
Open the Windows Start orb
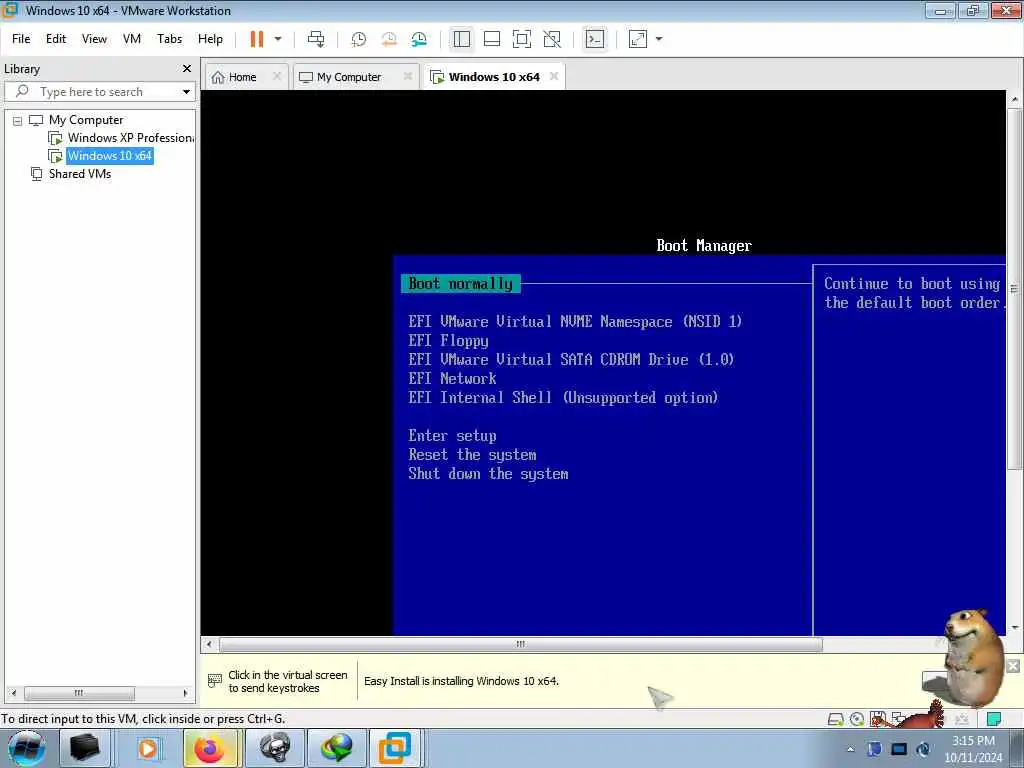27,748
